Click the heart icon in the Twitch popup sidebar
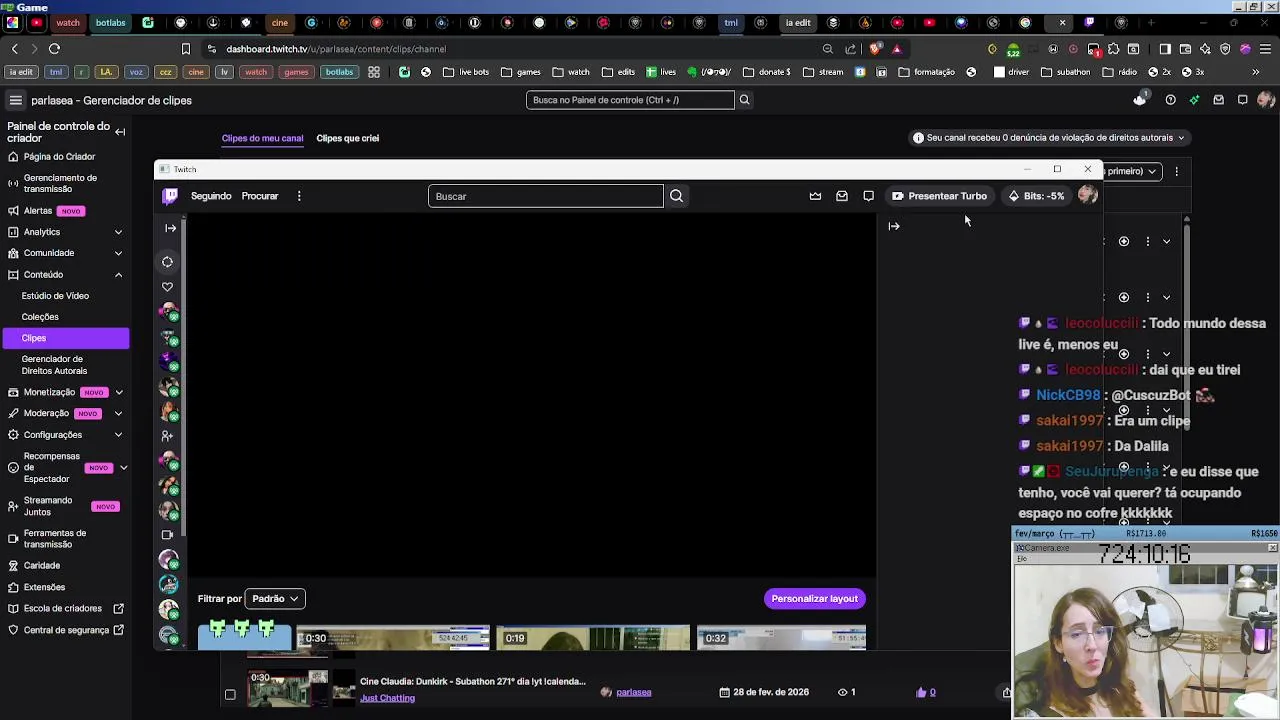The height and width of the screenshot is (720, 1280). (x=167, y=287)
